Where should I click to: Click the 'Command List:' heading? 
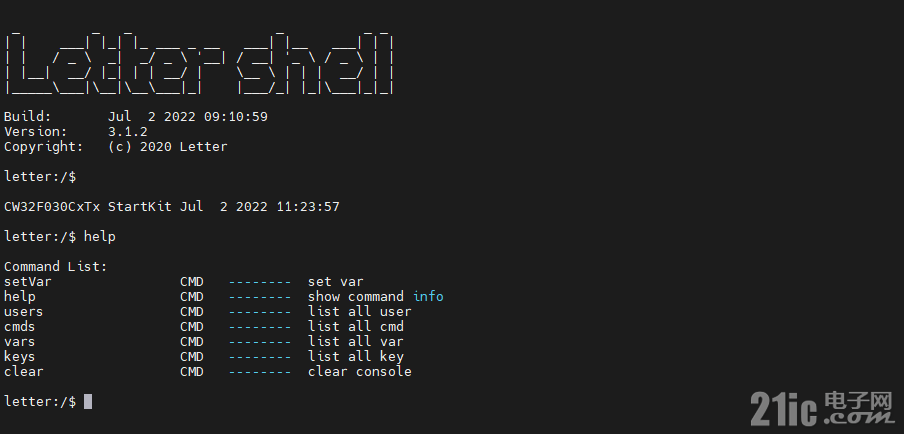pyautogui.click(x=56, y=267)
